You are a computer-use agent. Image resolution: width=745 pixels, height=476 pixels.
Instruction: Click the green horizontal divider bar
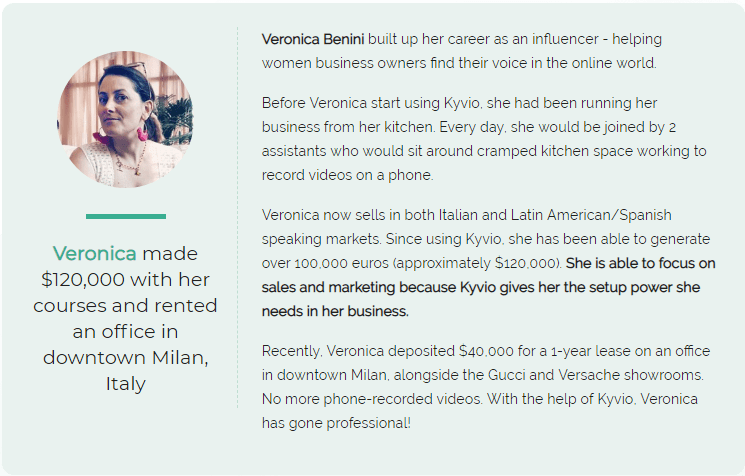tap(126, 217)
